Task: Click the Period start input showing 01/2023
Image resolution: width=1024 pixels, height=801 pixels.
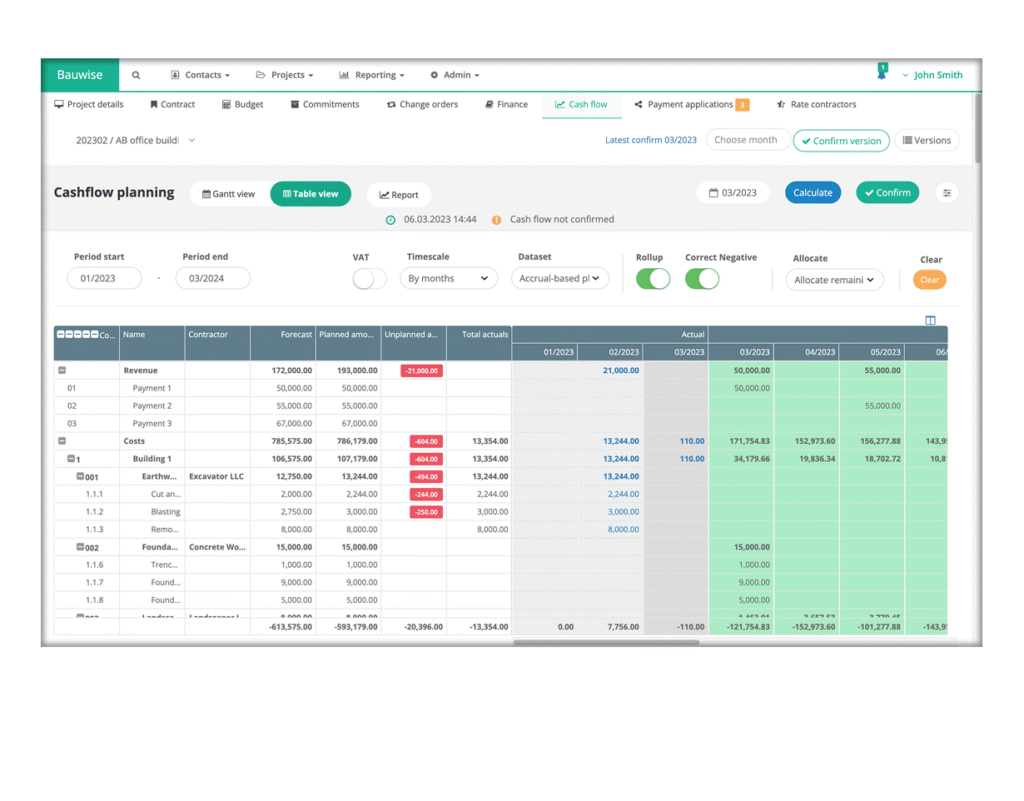Action: click(x=104, y=278)
